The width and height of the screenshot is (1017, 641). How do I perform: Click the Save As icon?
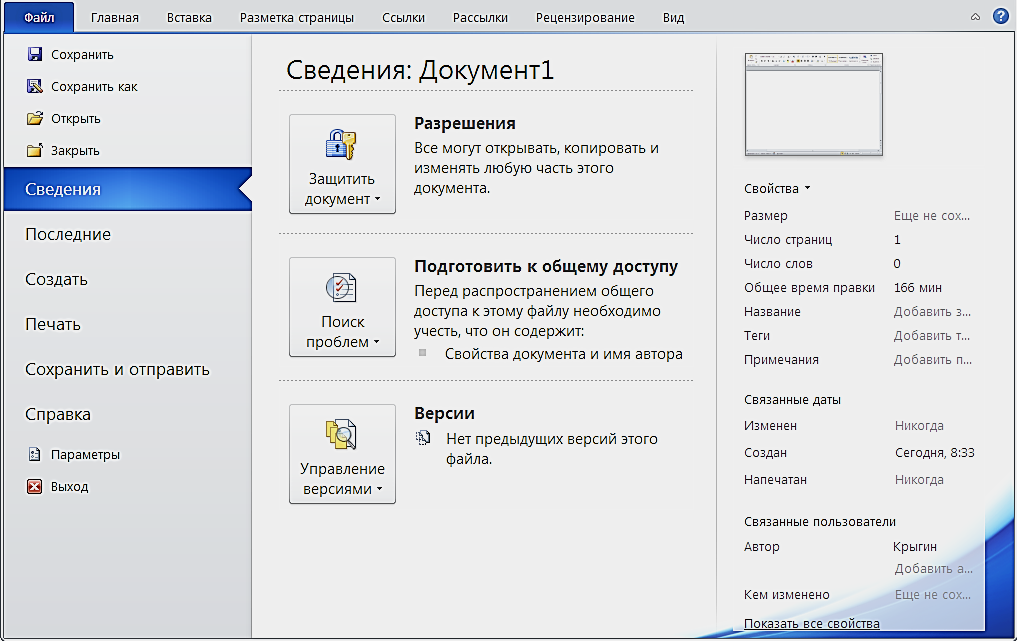(x=35, y=86)
